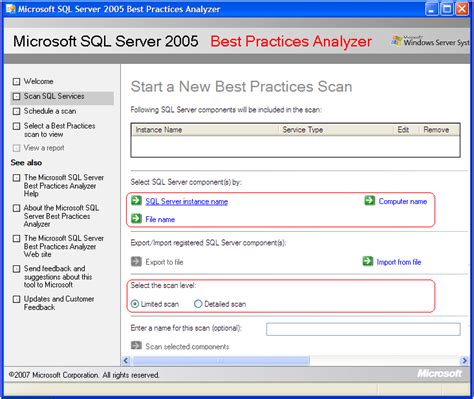The height and width of the screenshot is (399, 474).
Task: Select the Detailed scan radio button
Action: point(198,304)
